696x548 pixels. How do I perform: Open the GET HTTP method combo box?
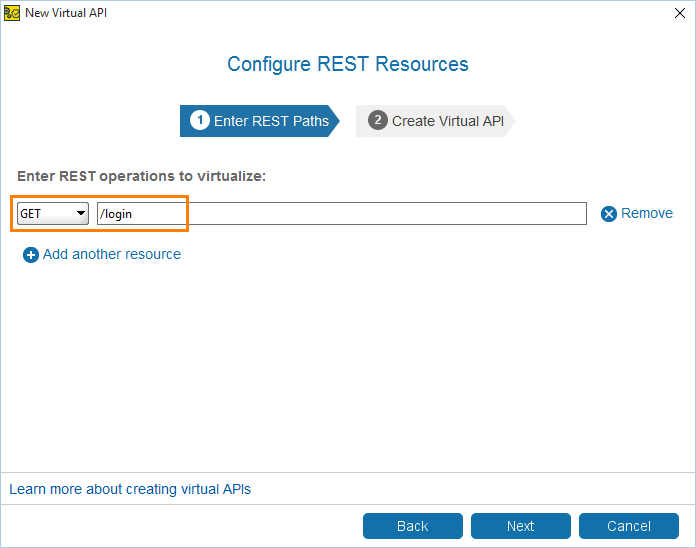53,213
